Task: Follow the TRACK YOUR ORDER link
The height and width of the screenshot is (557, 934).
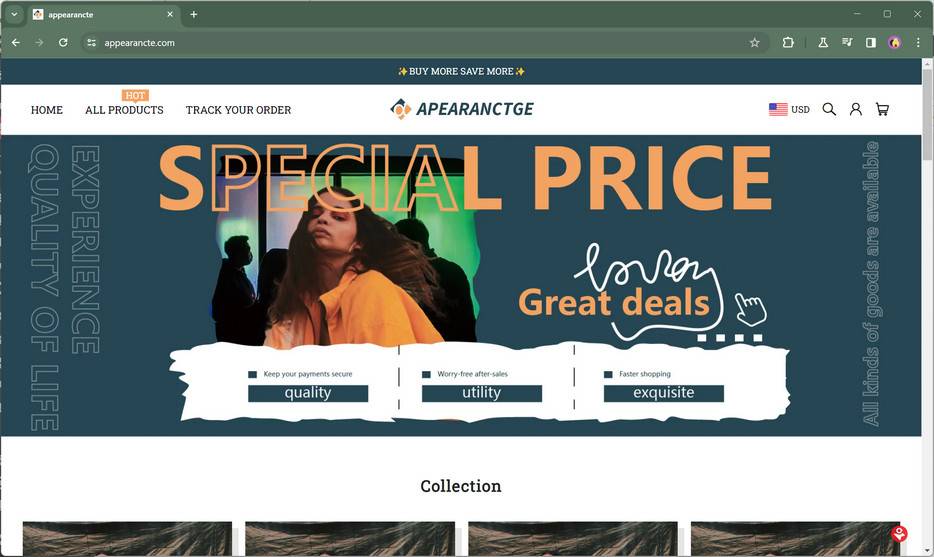Action: [238, 110]
